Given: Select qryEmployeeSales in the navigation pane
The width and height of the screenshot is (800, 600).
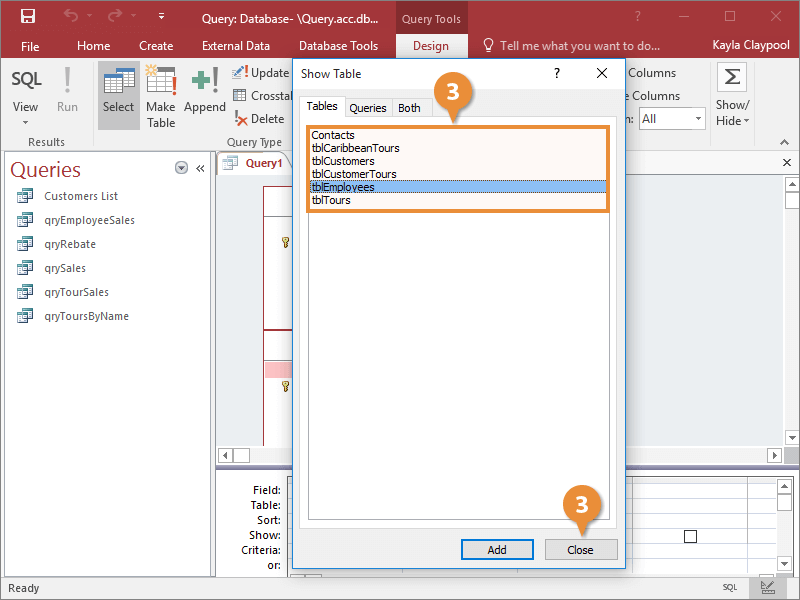Looking at the screenshot, I should coord(89,220).
